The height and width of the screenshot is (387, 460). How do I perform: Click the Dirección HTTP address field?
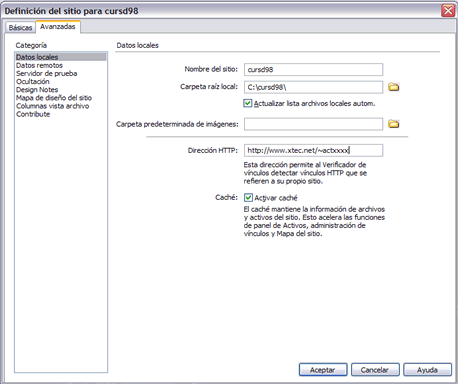pyautogui.click(x=313, y=150)
